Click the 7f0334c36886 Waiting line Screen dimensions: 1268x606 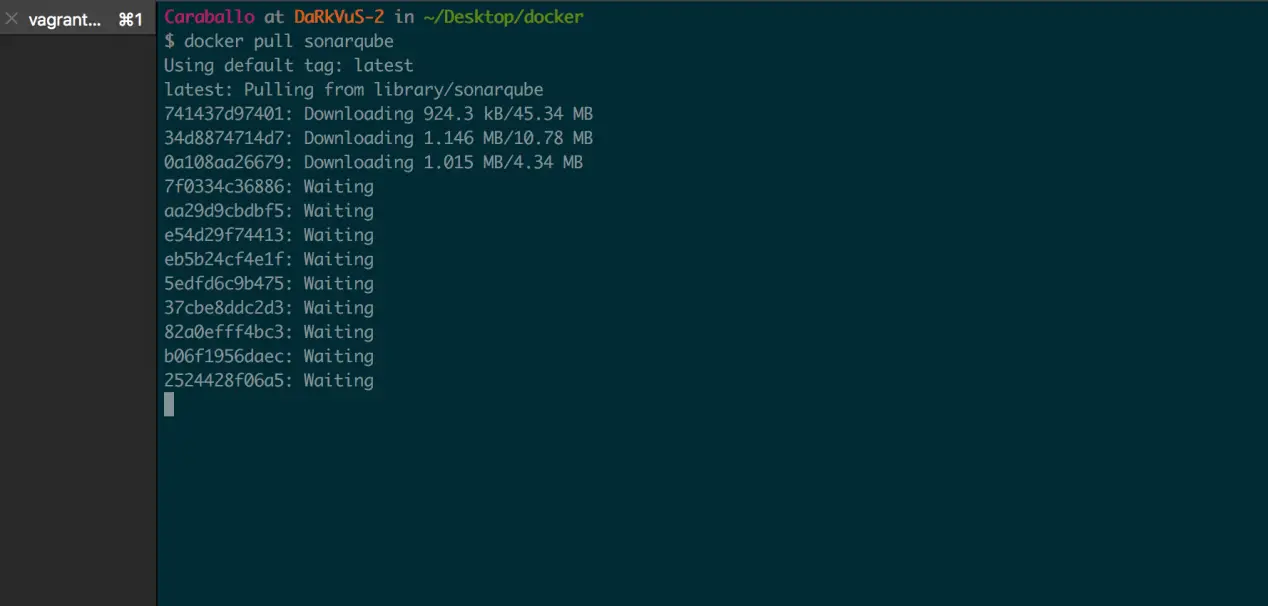tap(268, 187)
